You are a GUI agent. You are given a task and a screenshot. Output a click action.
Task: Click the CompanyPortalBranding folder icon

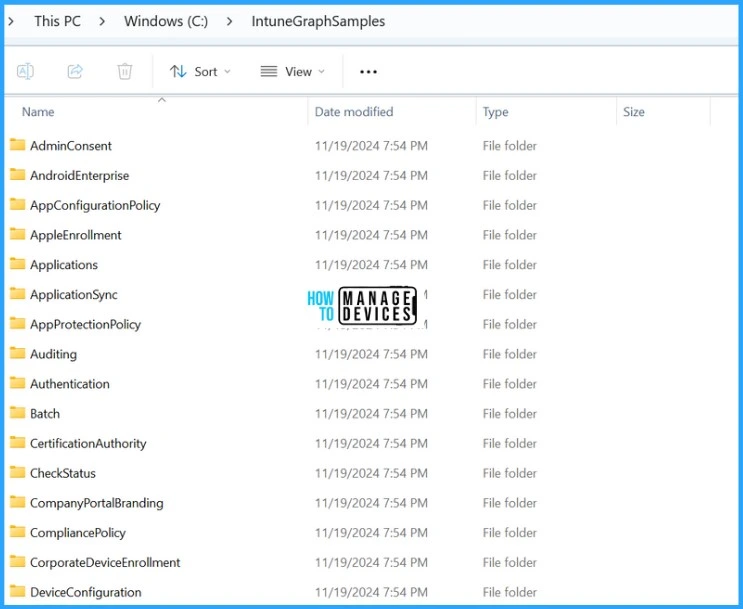tap(18, 502)
